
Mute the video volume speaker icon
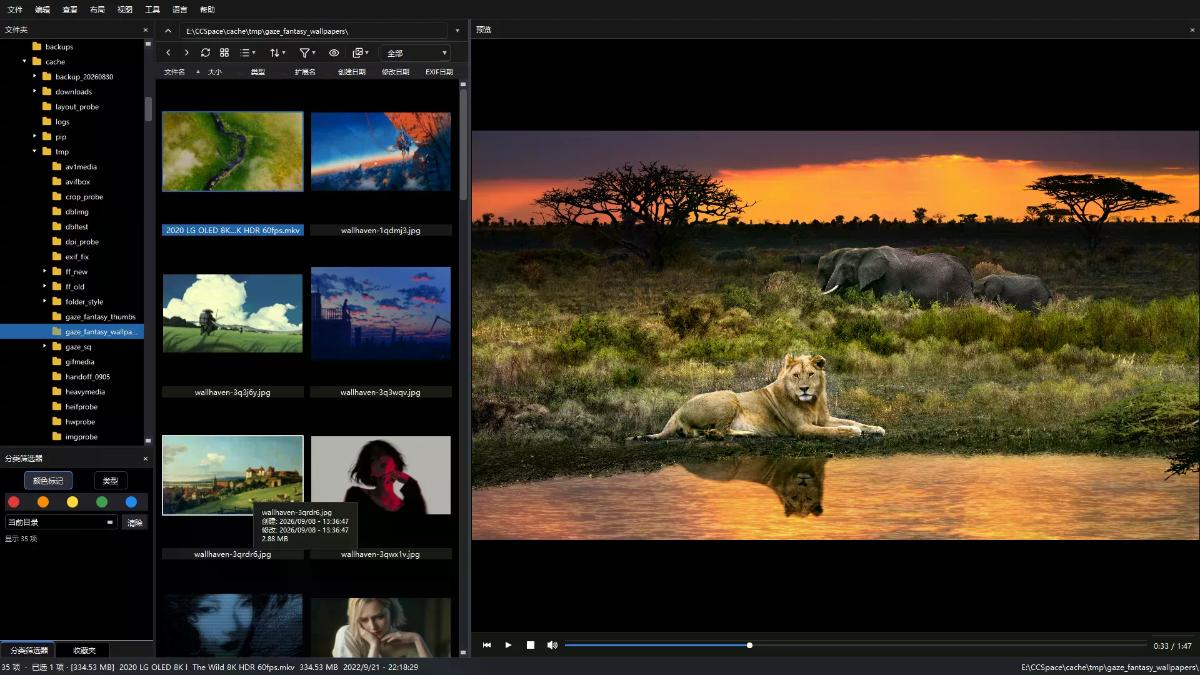552,645
